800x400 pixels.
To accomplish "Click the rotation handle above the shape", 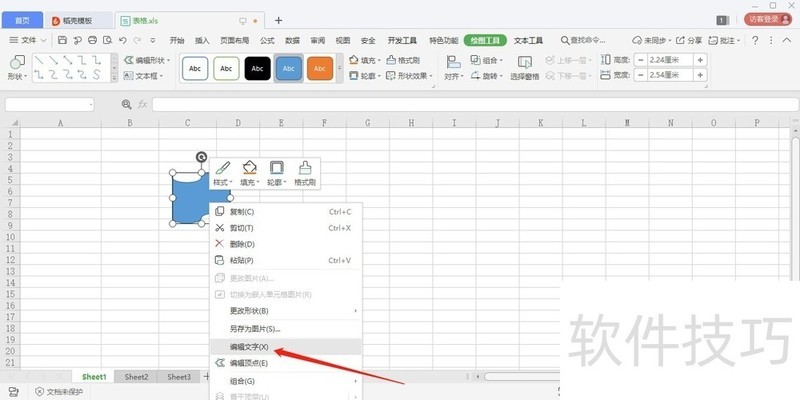I will pyautogui.click(x=201, y=157).
